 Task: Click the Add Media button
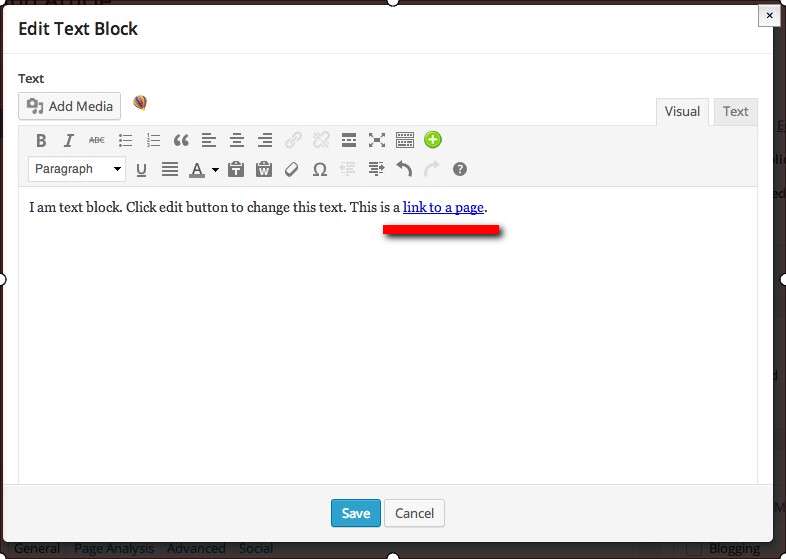tap(69, 106)
